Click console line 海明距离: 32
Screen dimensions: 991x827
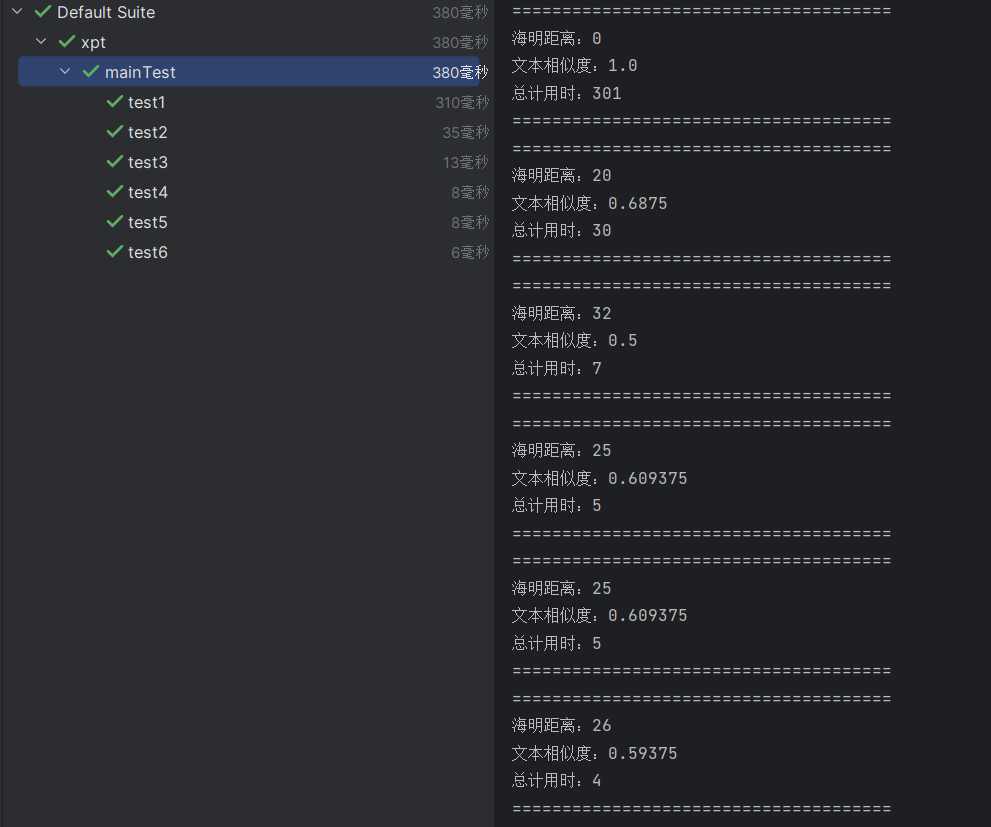[x=561, y=313]
